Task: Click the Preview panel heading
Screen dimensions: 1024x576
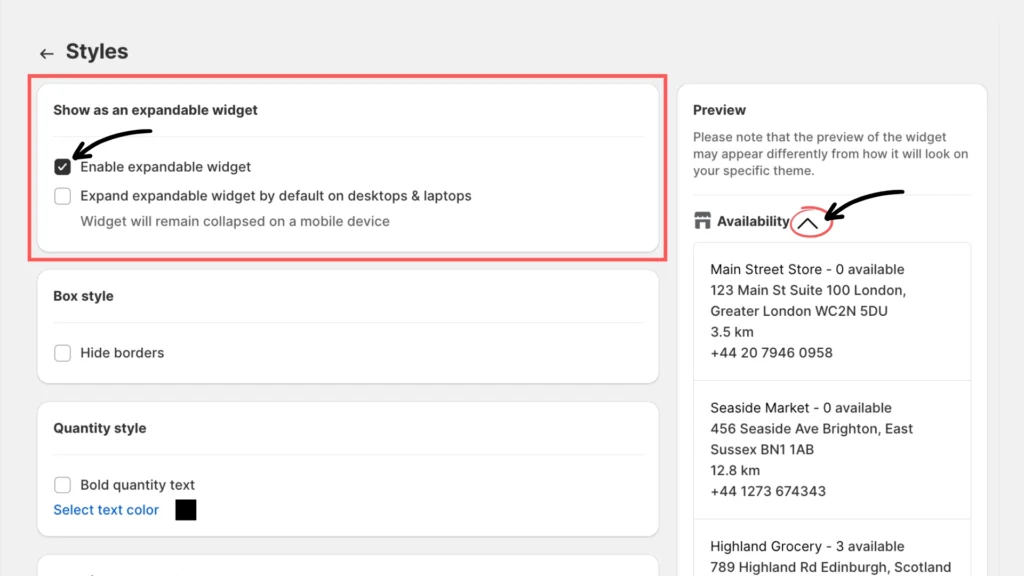Action: tap(720, 110)
